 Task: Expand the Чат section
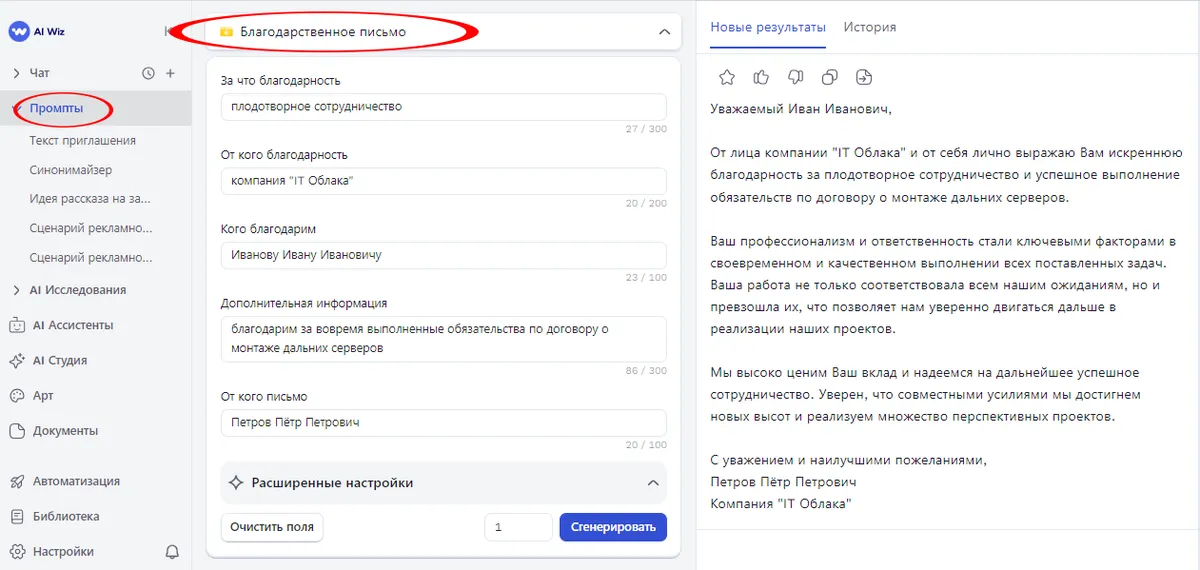coord(17,73)
